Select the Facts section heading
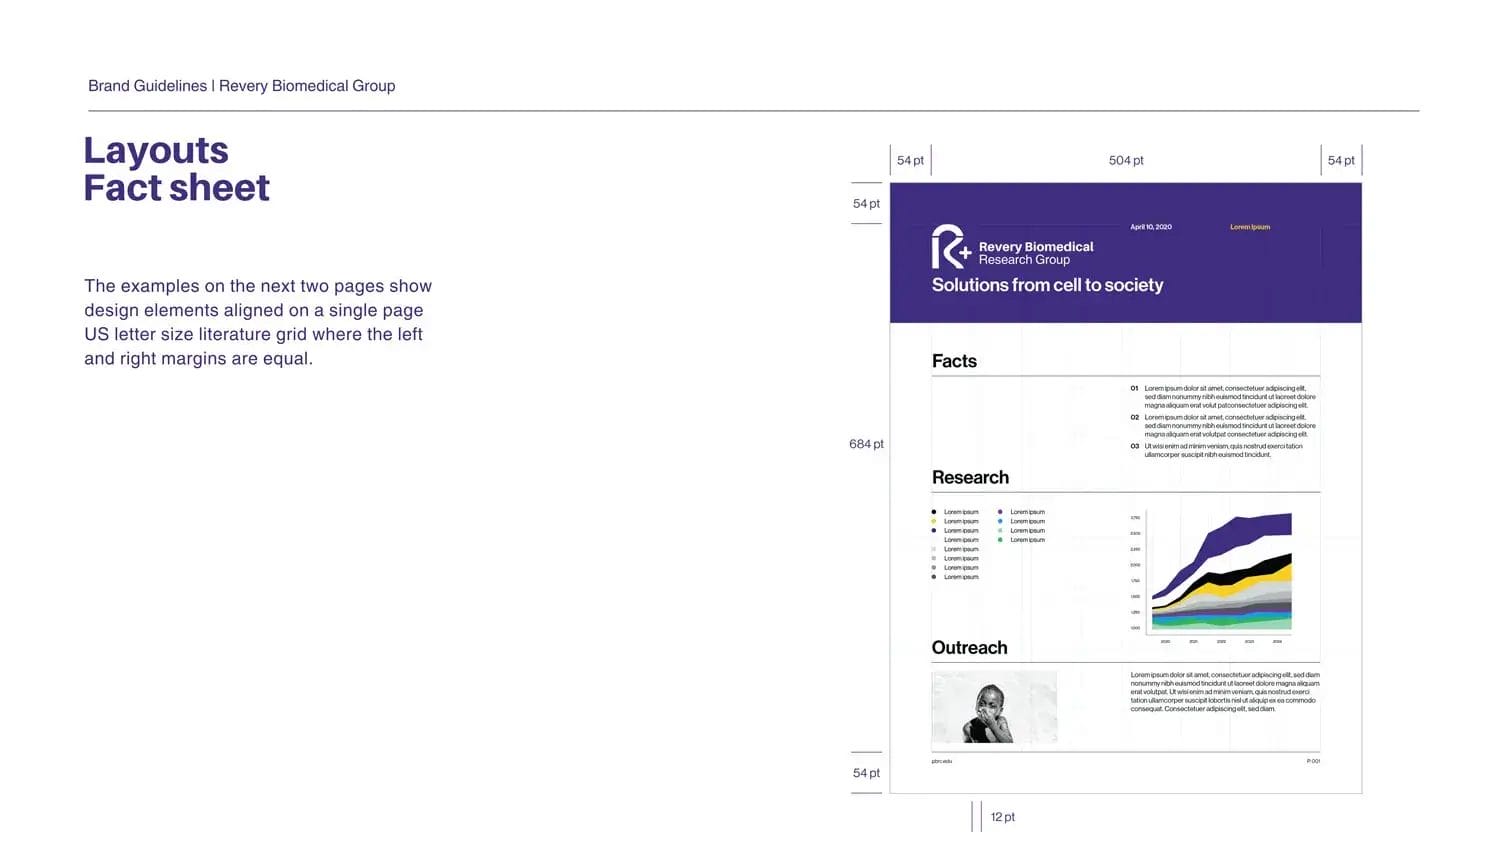Image resolution: width=1500 pixels, height=844 pixels. tap(954, 361)
